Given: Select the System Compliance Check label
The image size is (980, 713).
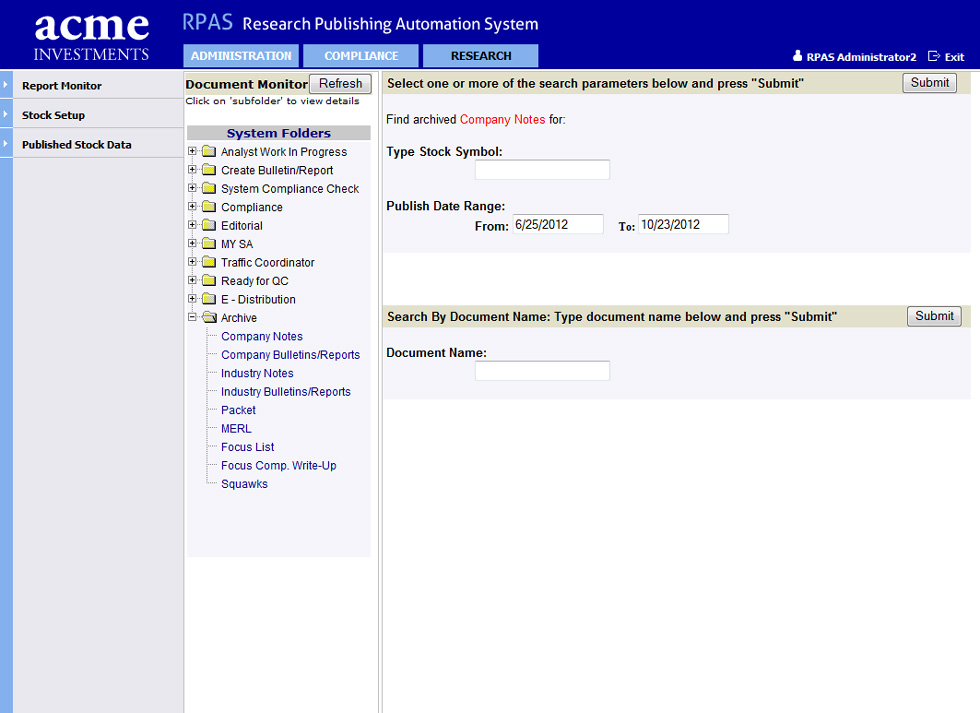Looking at the screenshot, I should 290,189.
